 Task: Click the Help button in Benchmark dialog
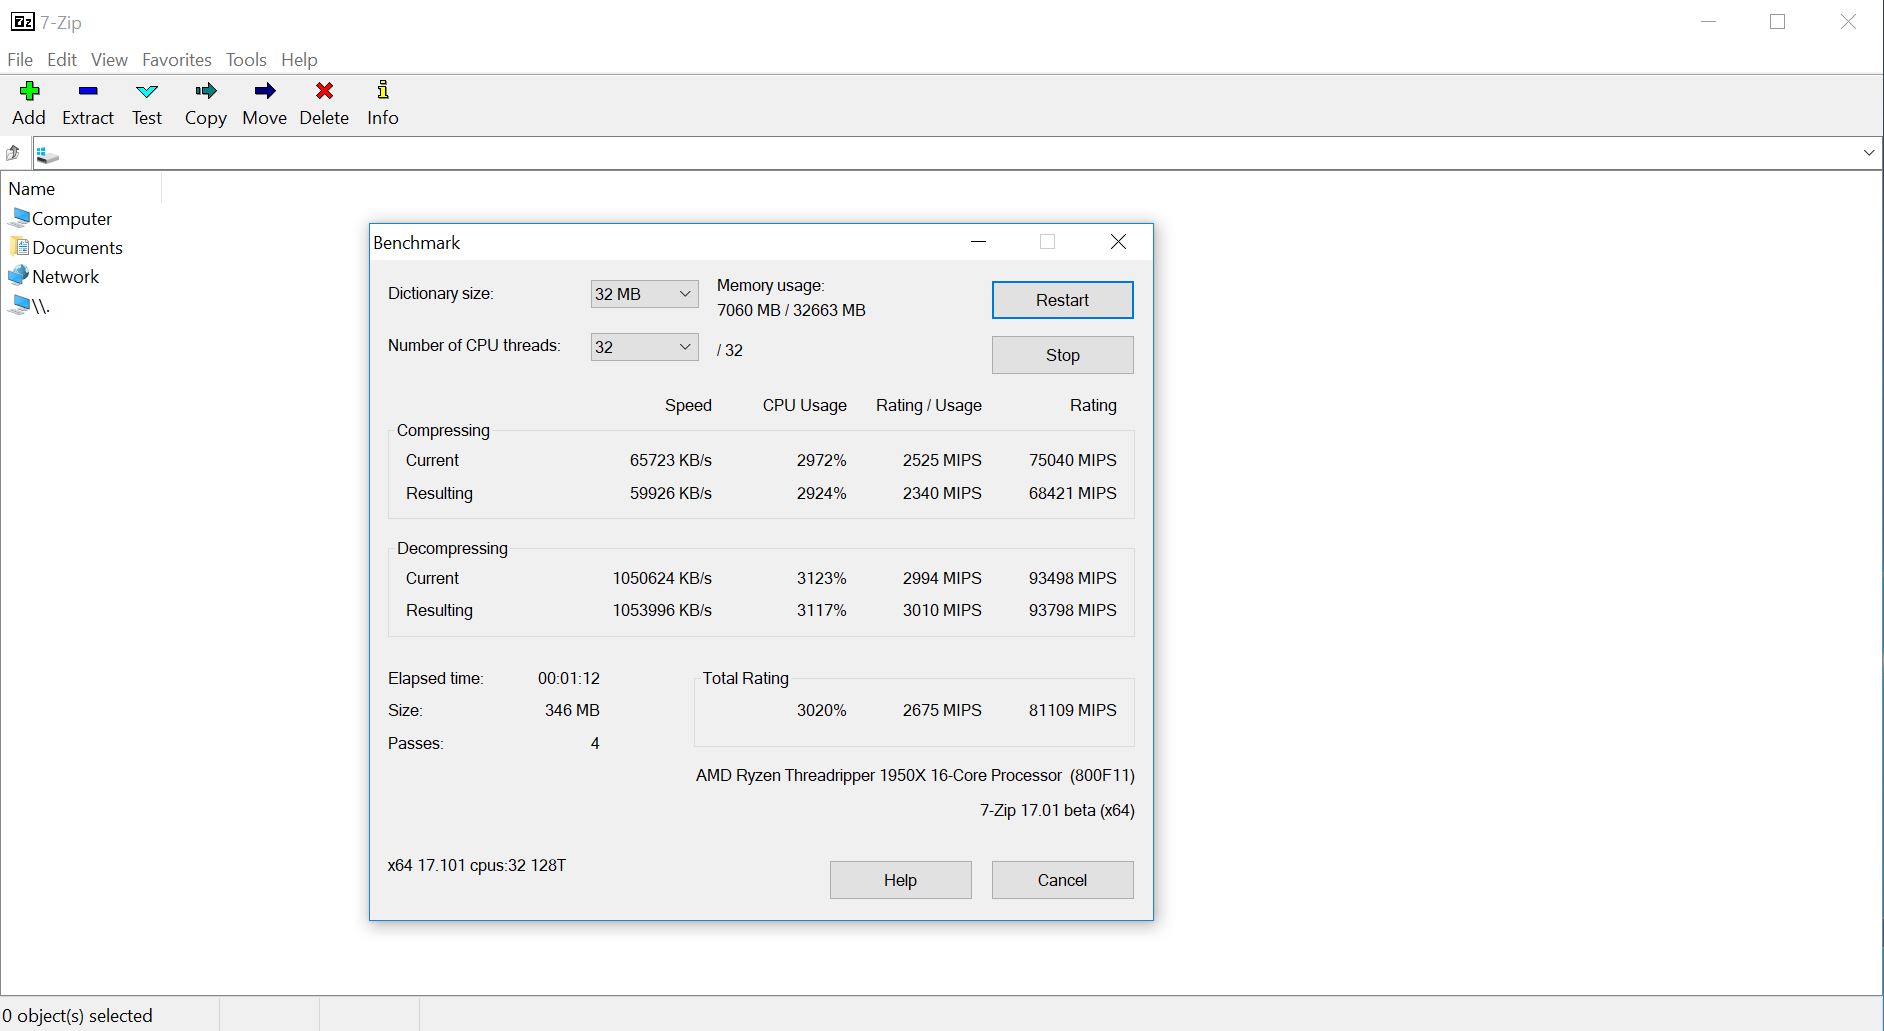(900, 880)
